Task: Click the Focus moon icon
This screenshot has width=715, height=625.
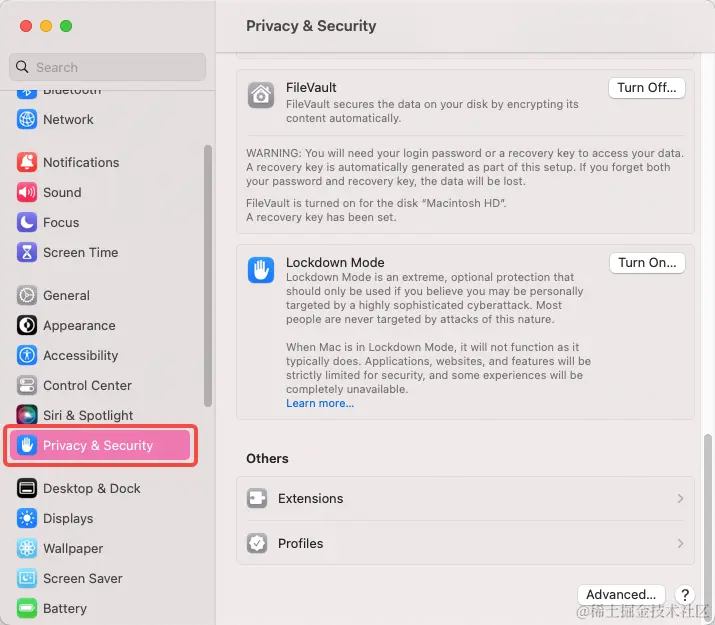Action: point(27,222)
